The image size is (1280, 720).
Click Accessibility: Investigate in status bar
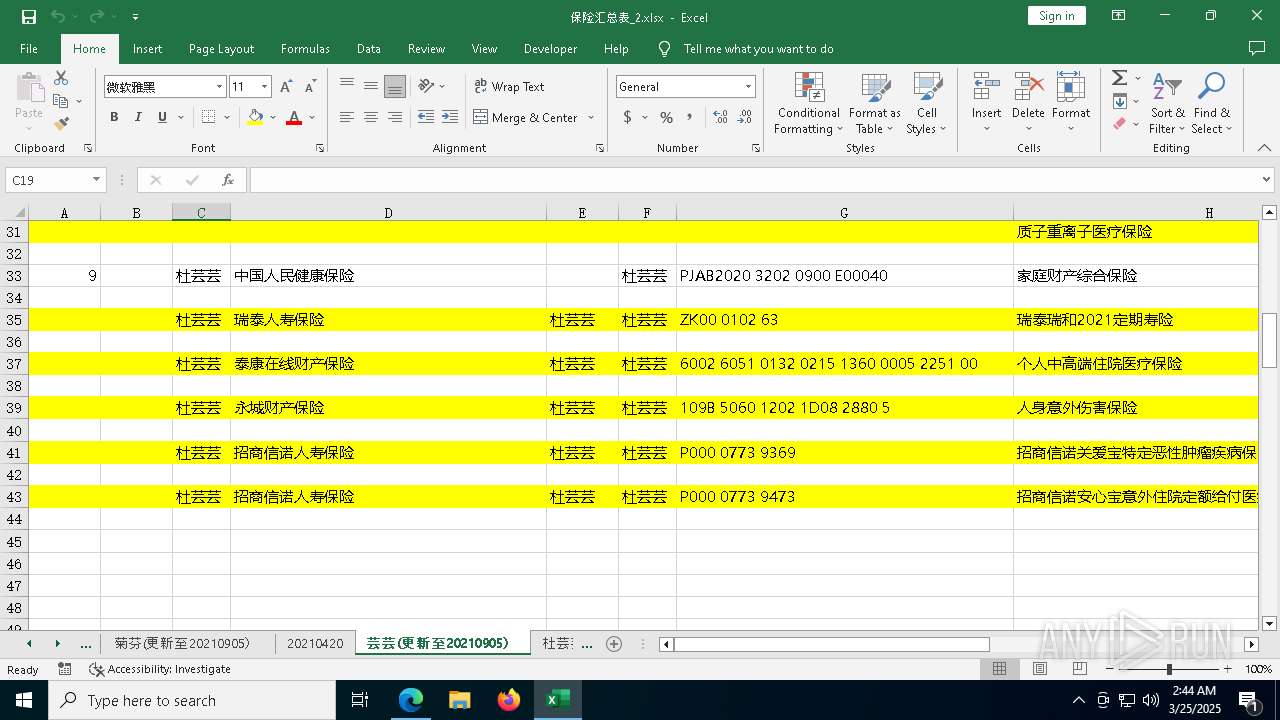pos(160,669)
